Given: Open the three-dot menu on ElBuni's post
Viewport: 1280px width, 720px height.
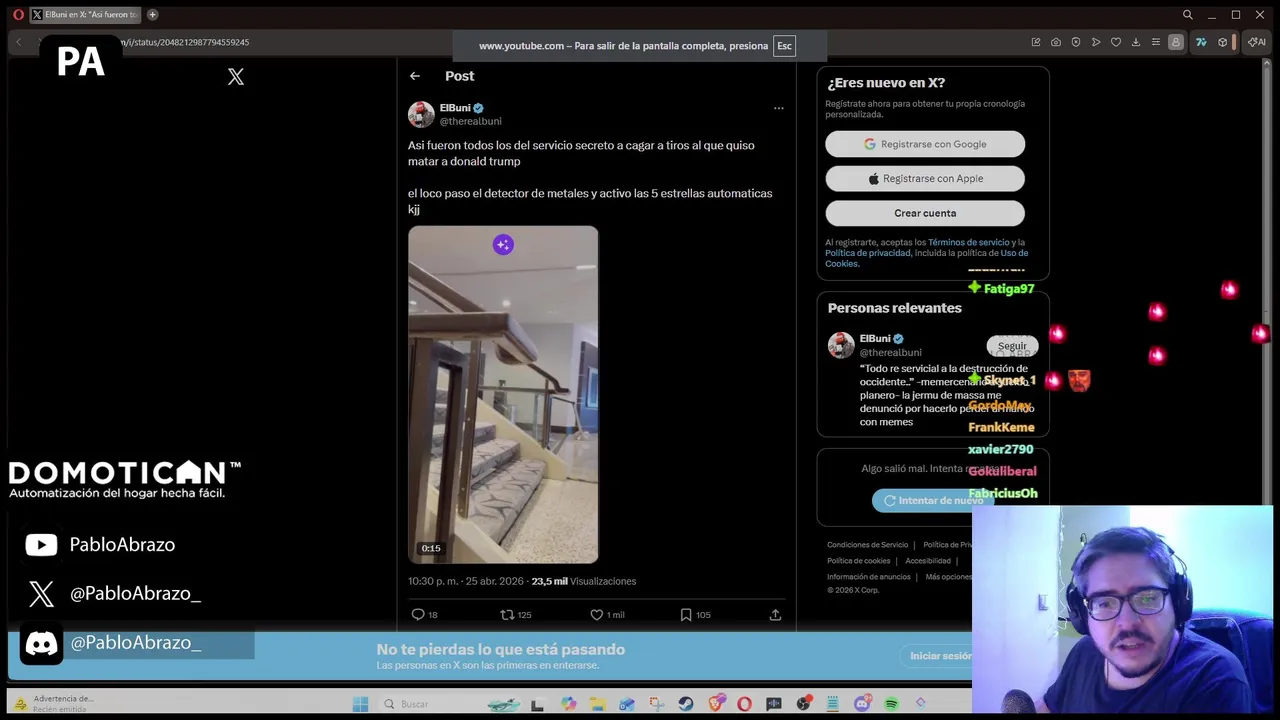Looking at the screenshot, I should (x=778, y=108).
